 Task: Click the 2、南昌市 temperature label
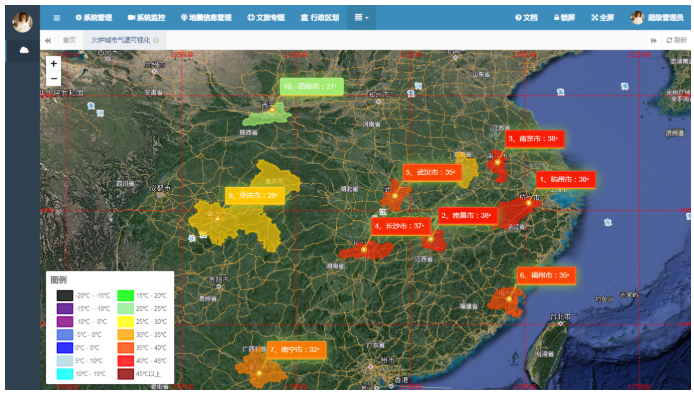pyautogui.click(x=468, y=216)
